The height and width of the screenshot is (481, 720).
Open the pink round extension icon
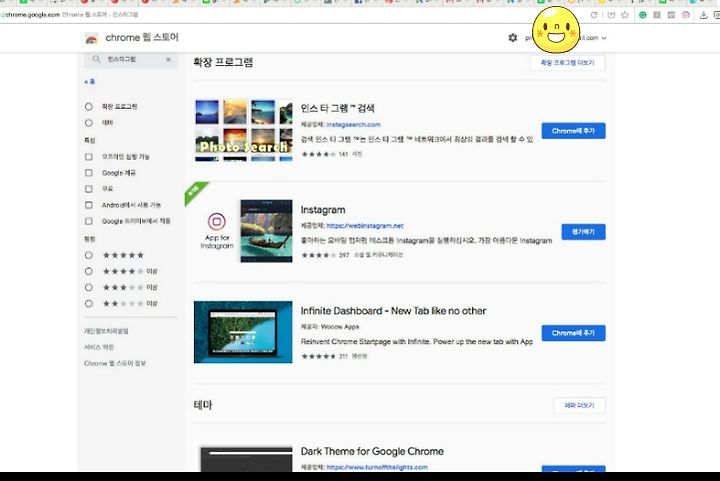pyautogui.click(x=686, y=15)
